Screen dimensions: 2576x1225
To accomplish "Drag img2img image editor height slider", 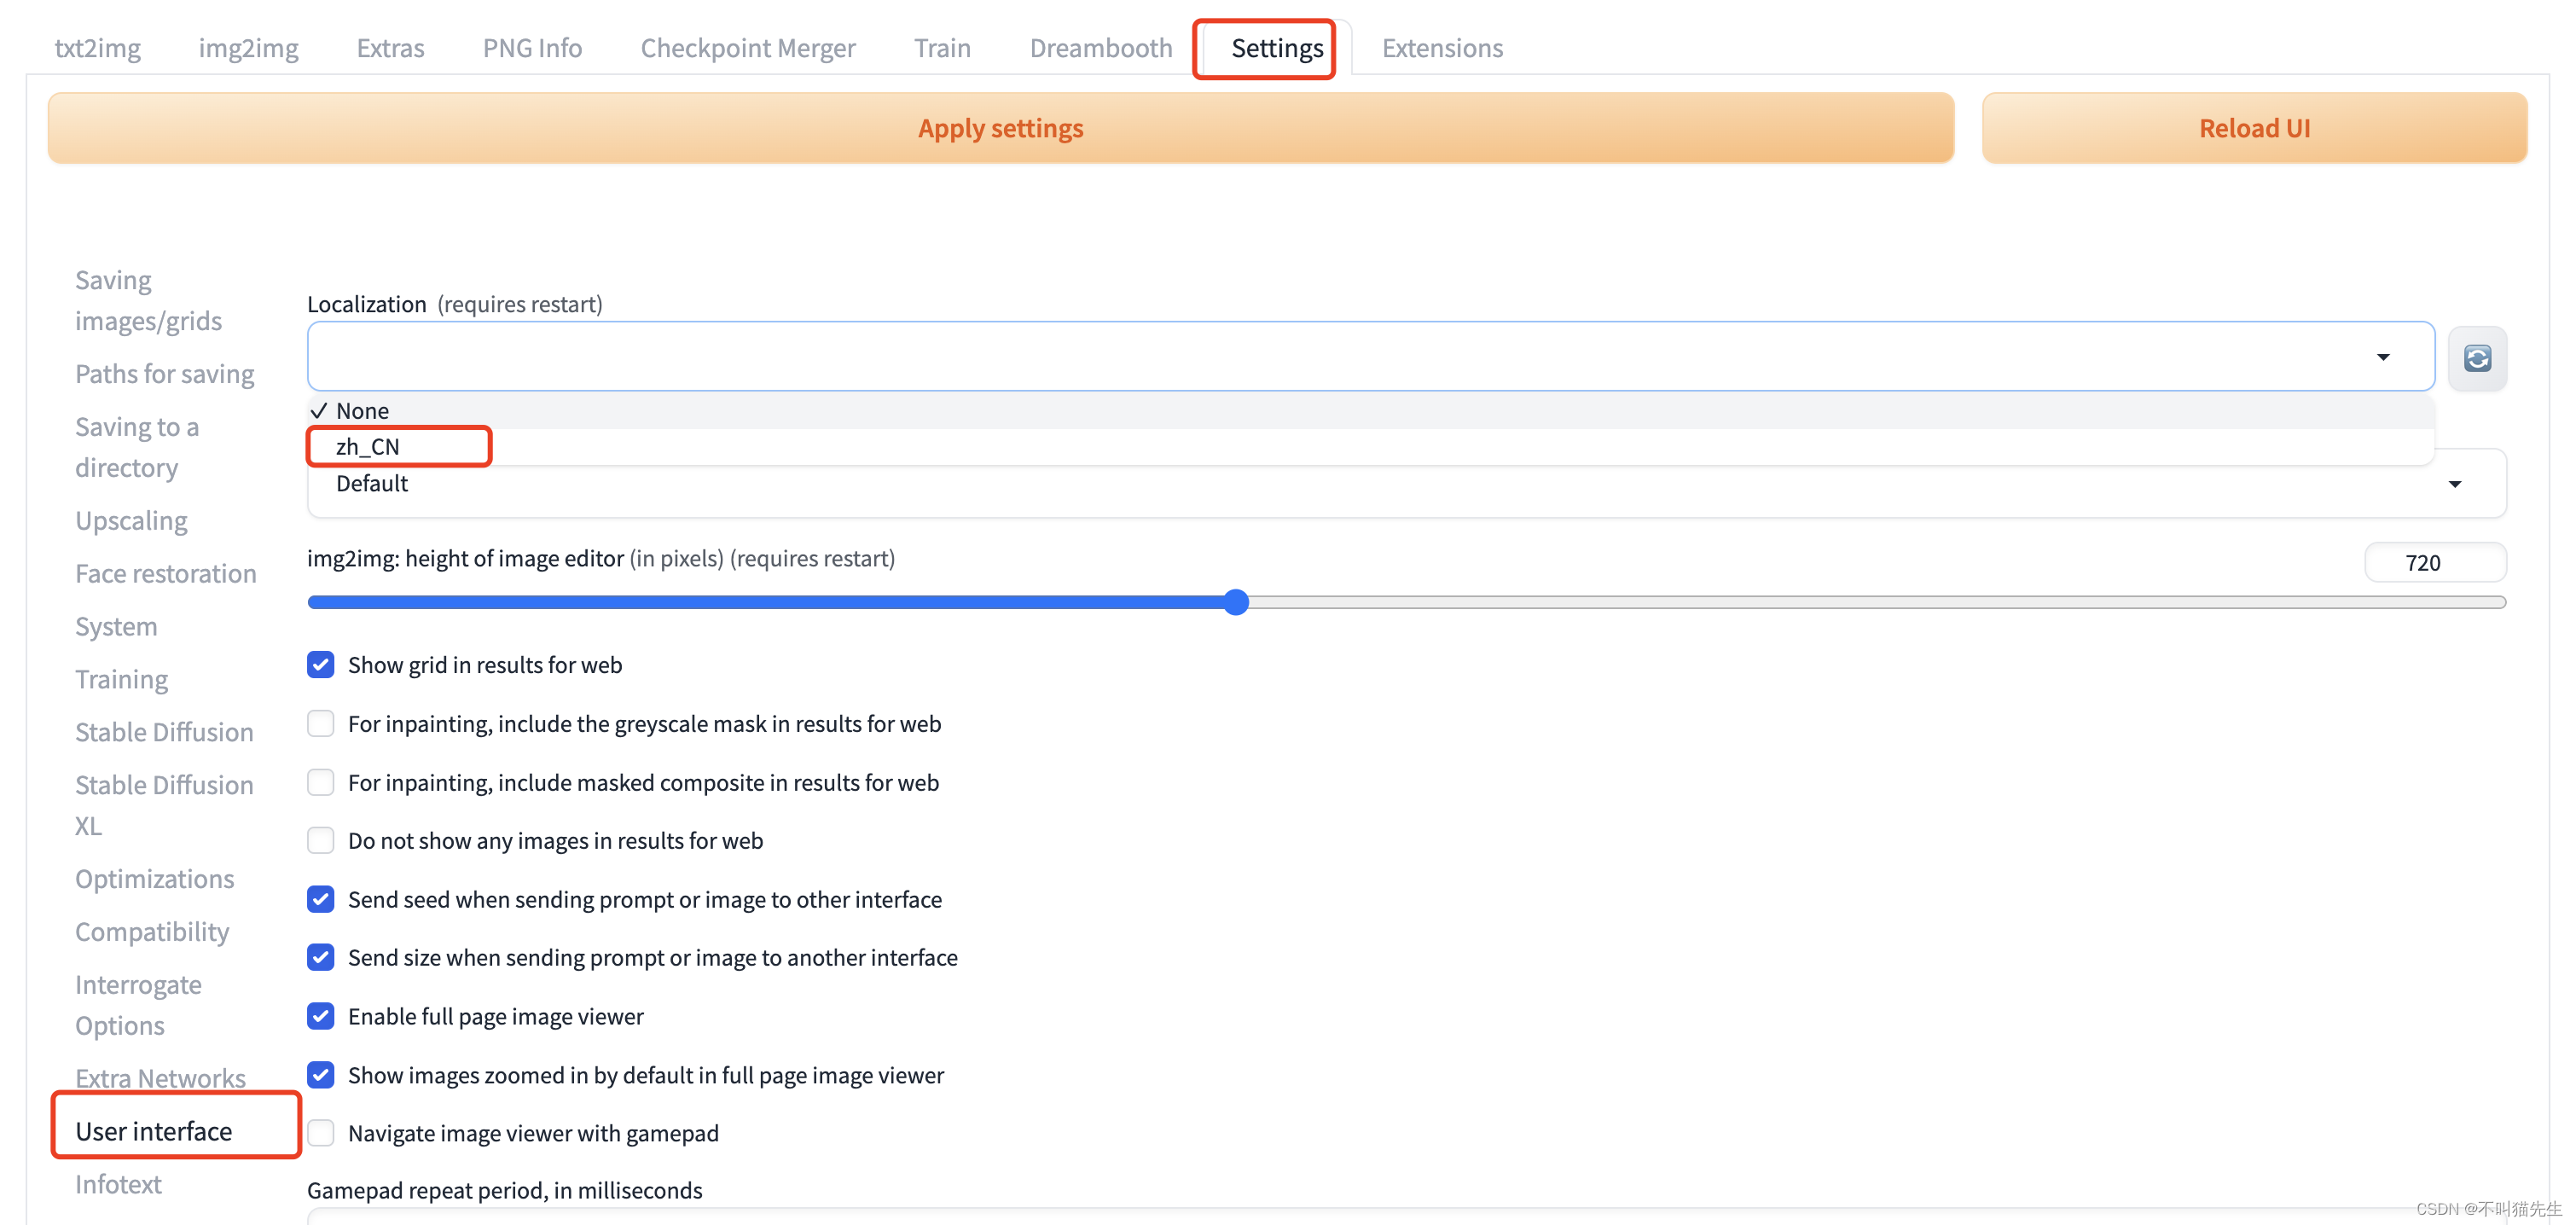I will point(1233,602).
